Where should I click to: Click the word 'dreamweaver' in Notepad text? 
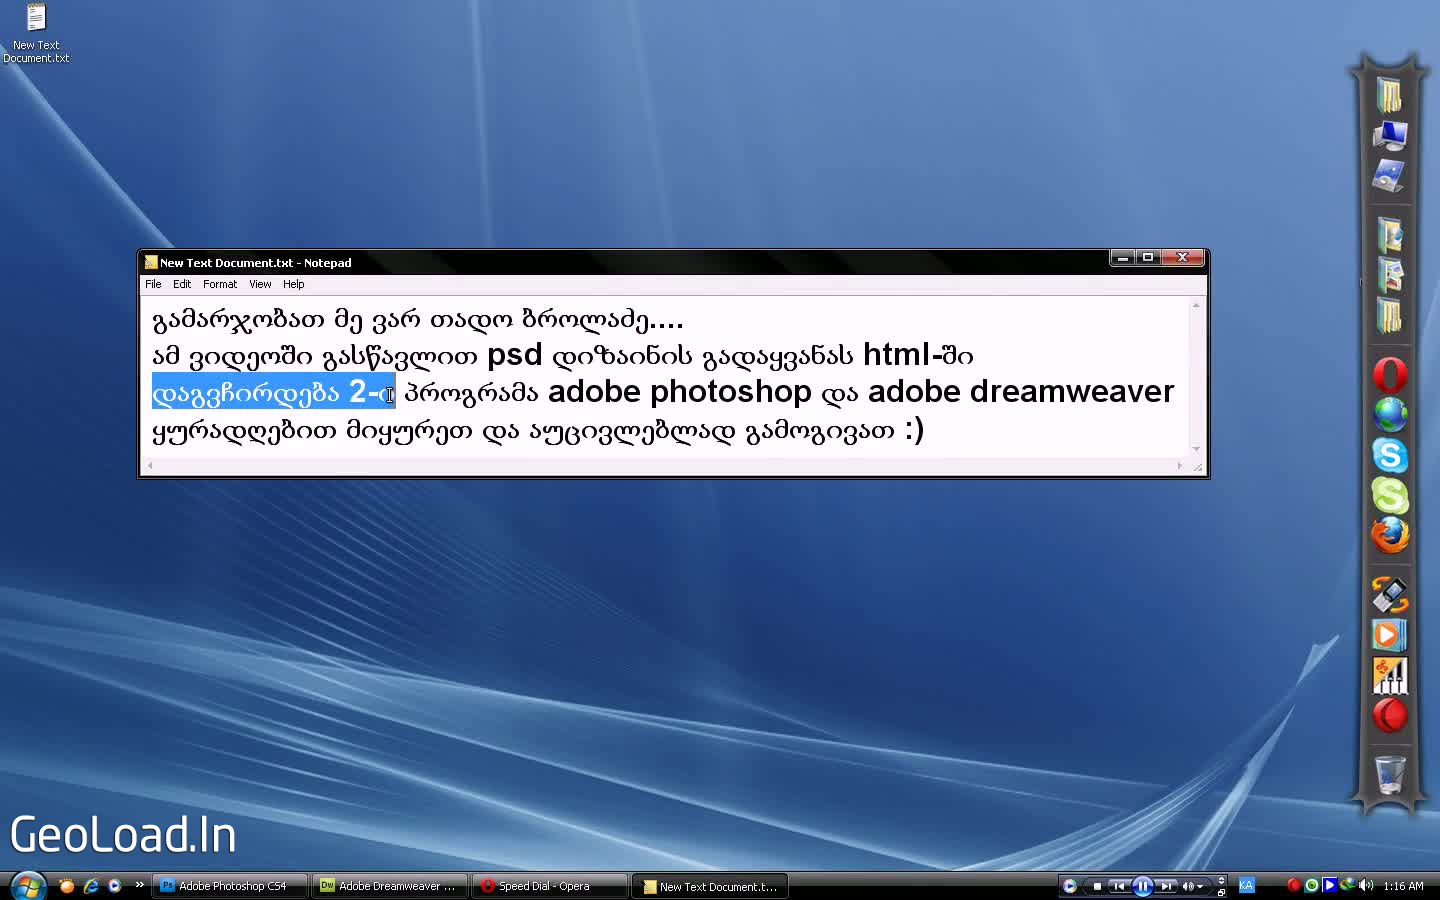tap(1072, 391)
